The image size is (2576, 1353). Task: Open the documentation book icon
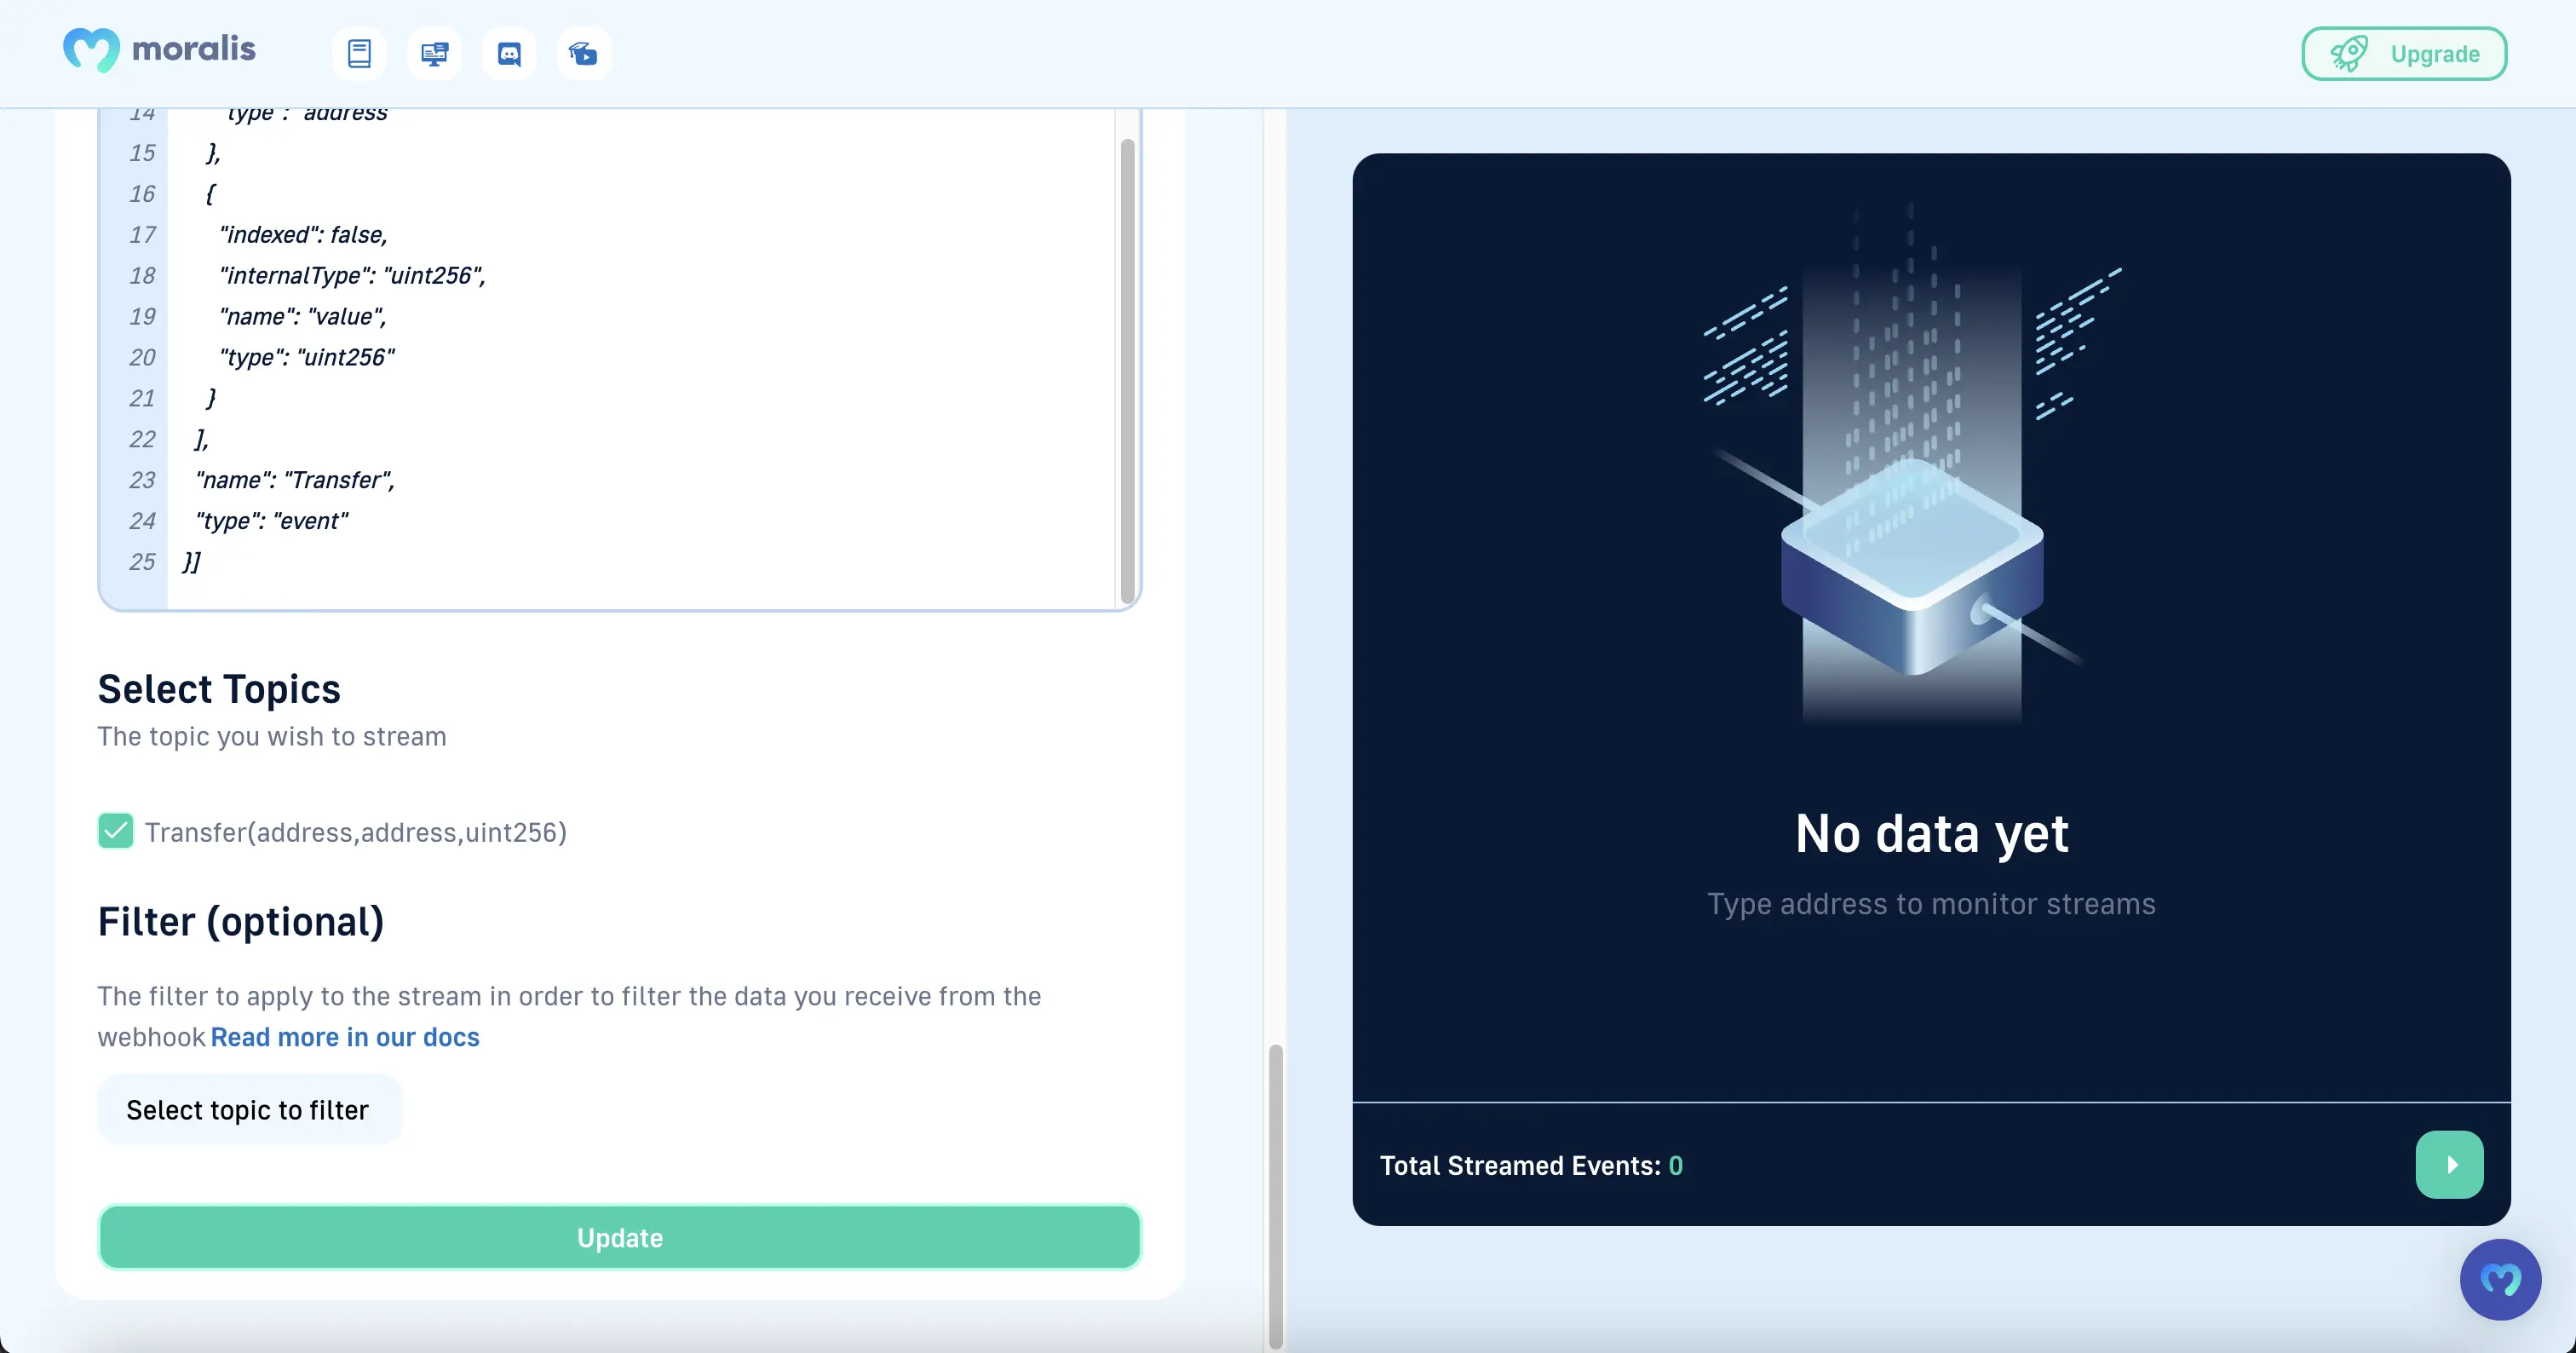359,53
